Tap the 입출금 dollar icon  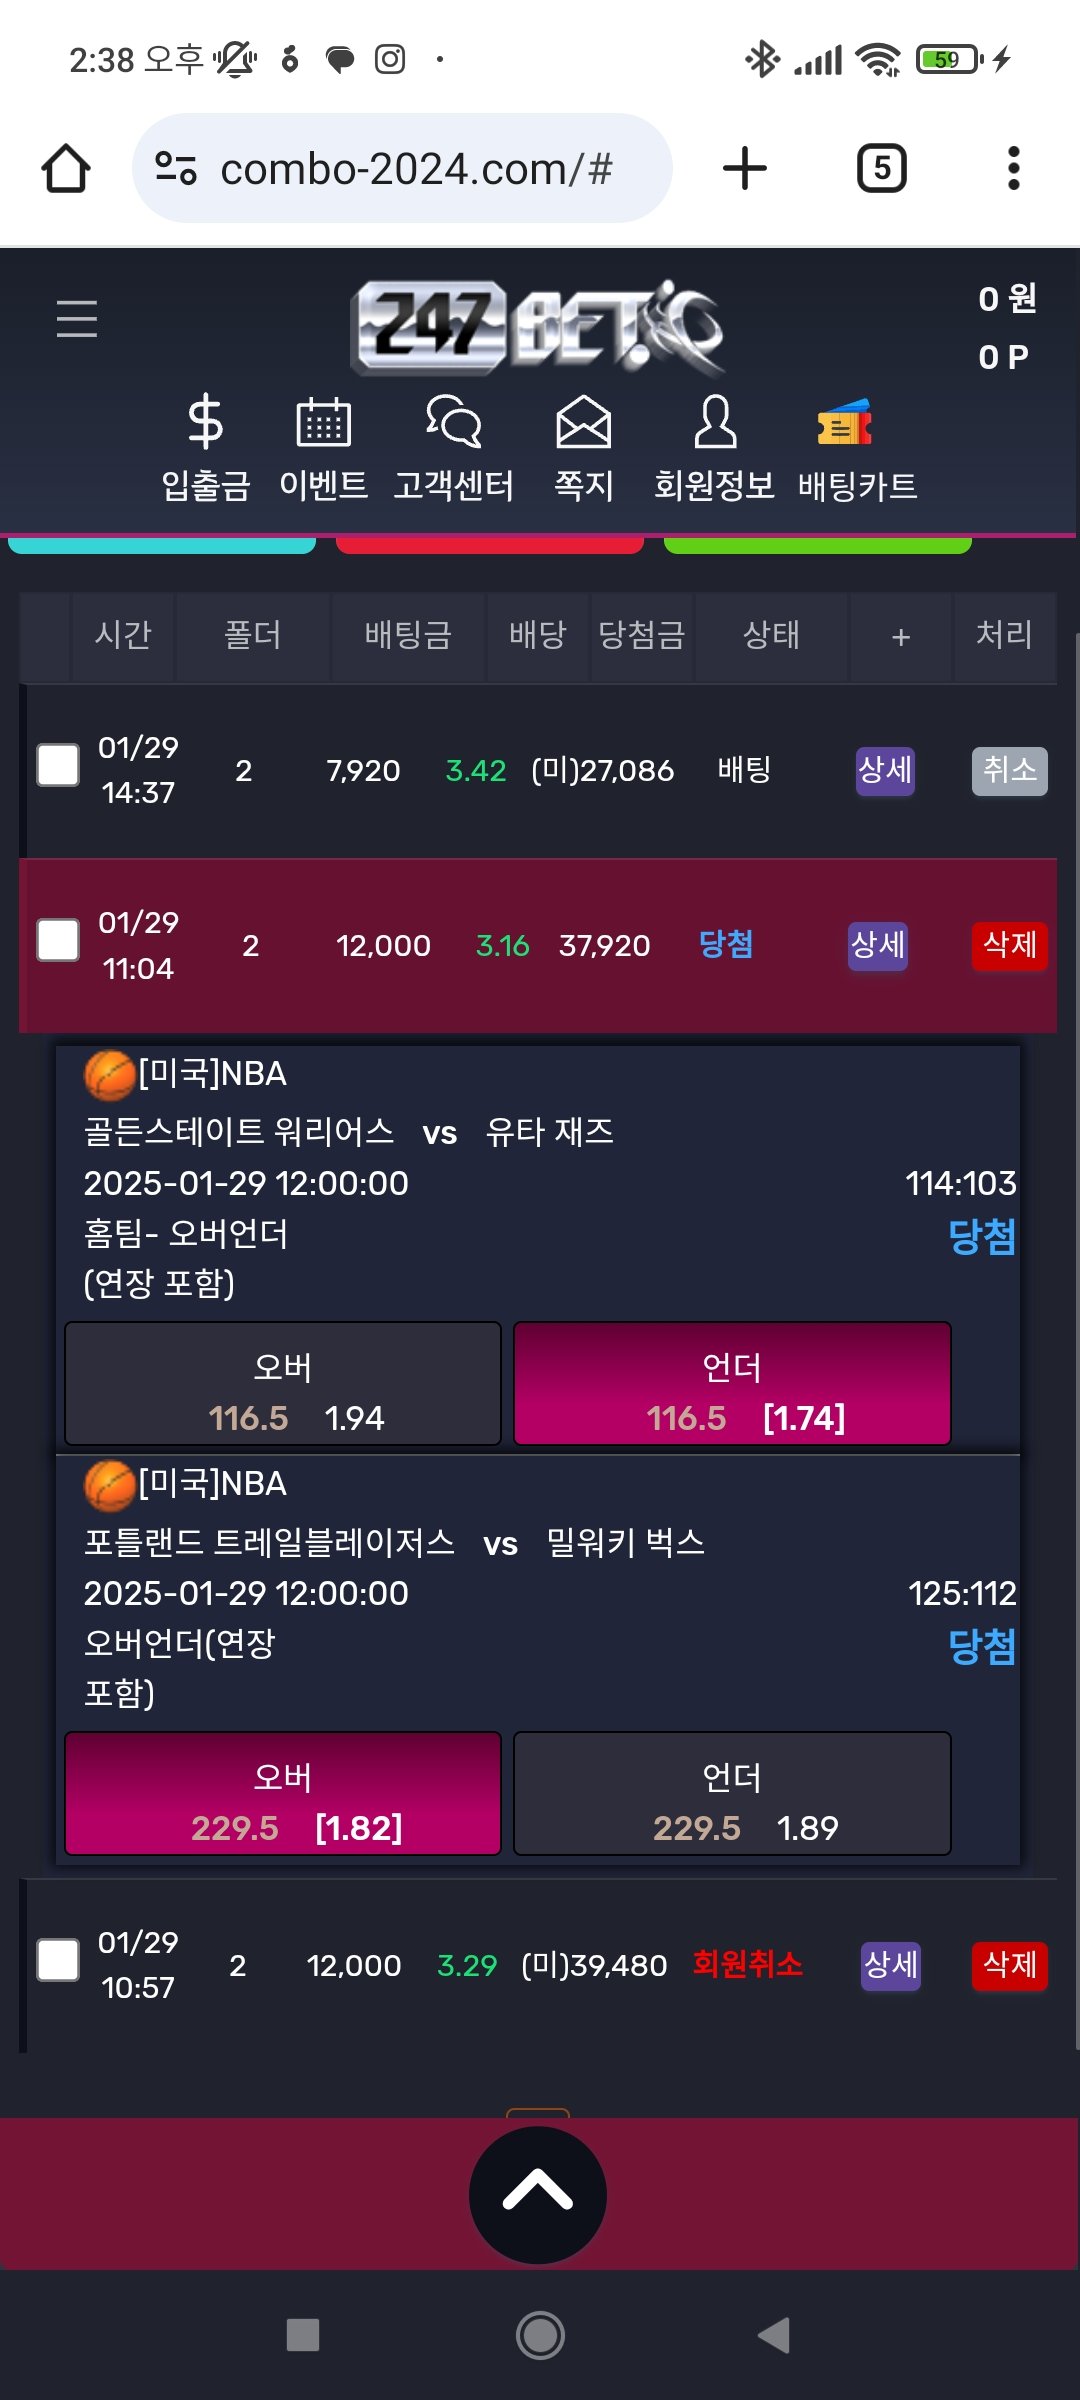205,422
